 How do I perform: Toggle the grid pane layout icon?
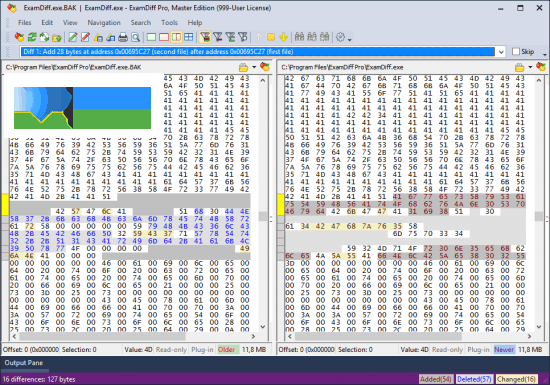[188, 37]
